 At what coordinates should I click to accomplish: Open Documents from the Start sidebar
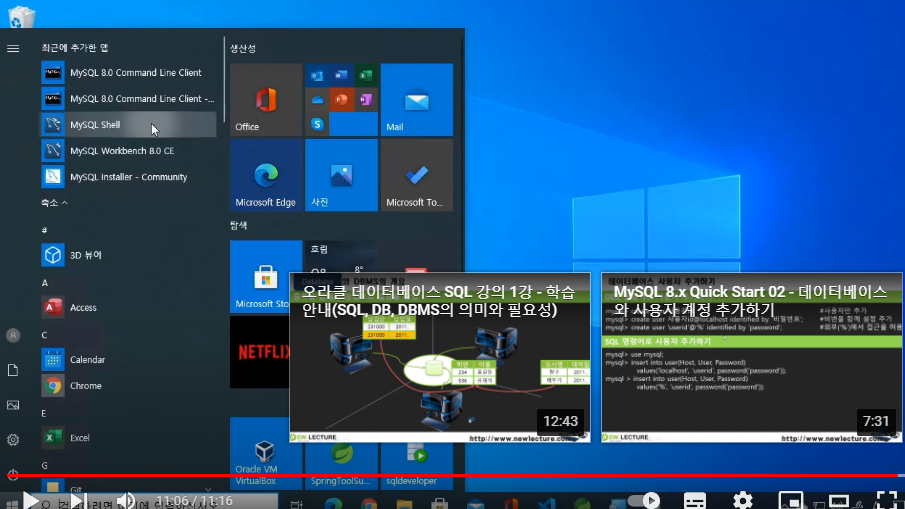point(13,370)
